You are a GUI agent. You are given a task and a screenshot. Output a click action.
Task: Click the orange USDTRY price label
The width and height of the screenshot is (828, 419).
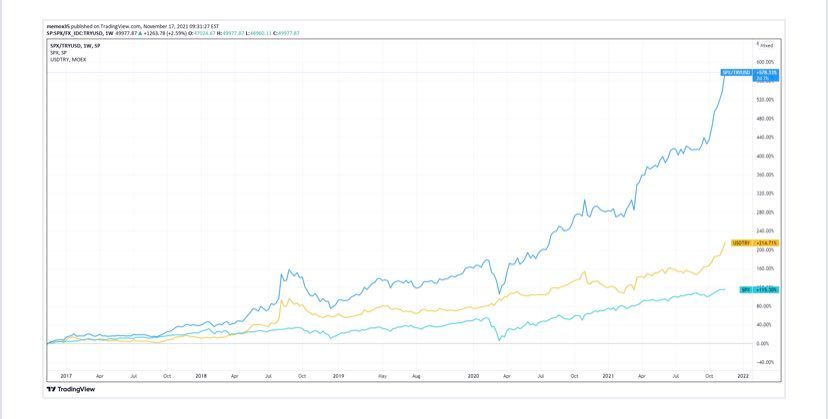tap(742, 243)
